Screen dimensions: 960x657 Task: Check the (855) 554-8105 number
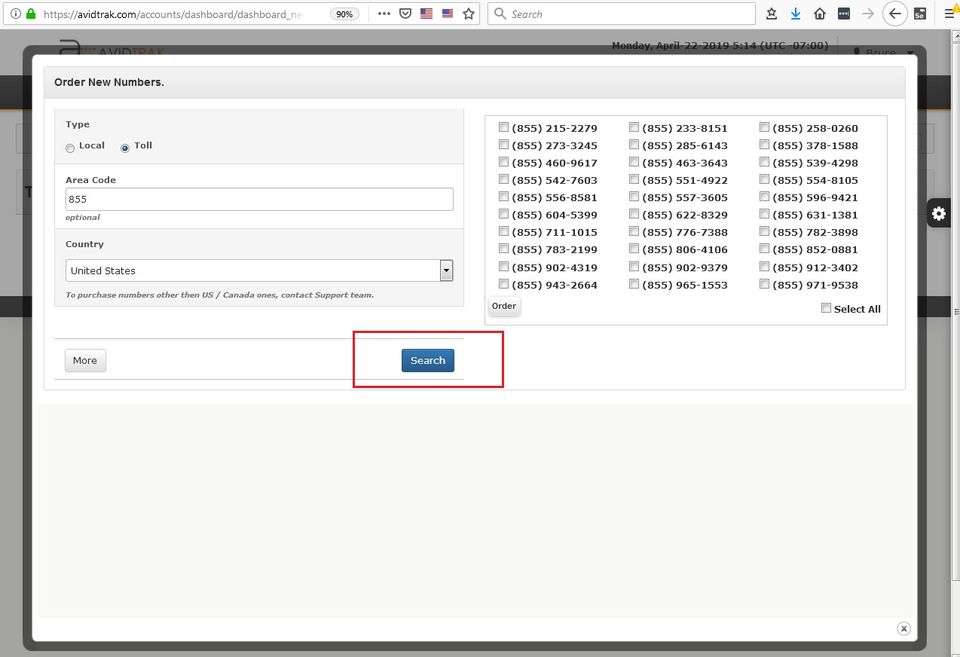(x=764, y=179)
